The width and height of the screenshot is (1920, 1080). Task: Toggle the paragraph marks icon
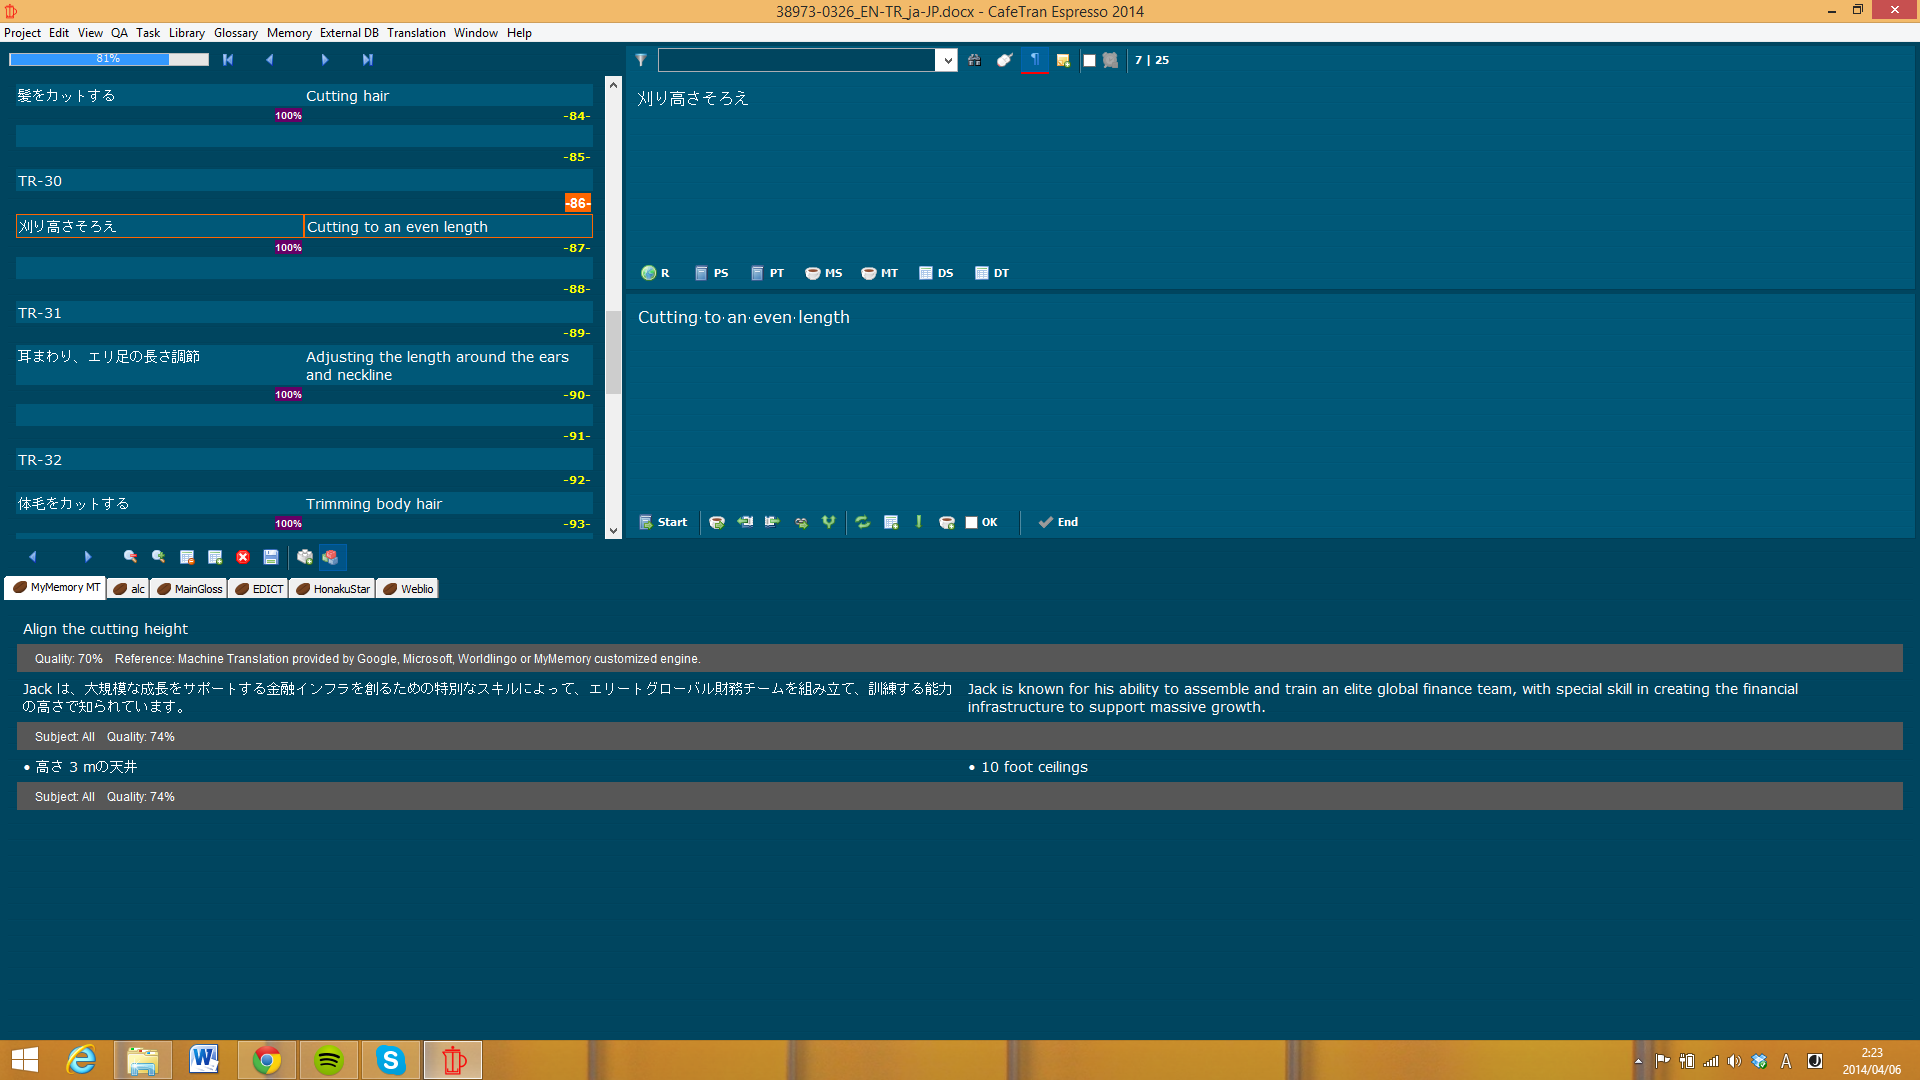point(1035,60)
